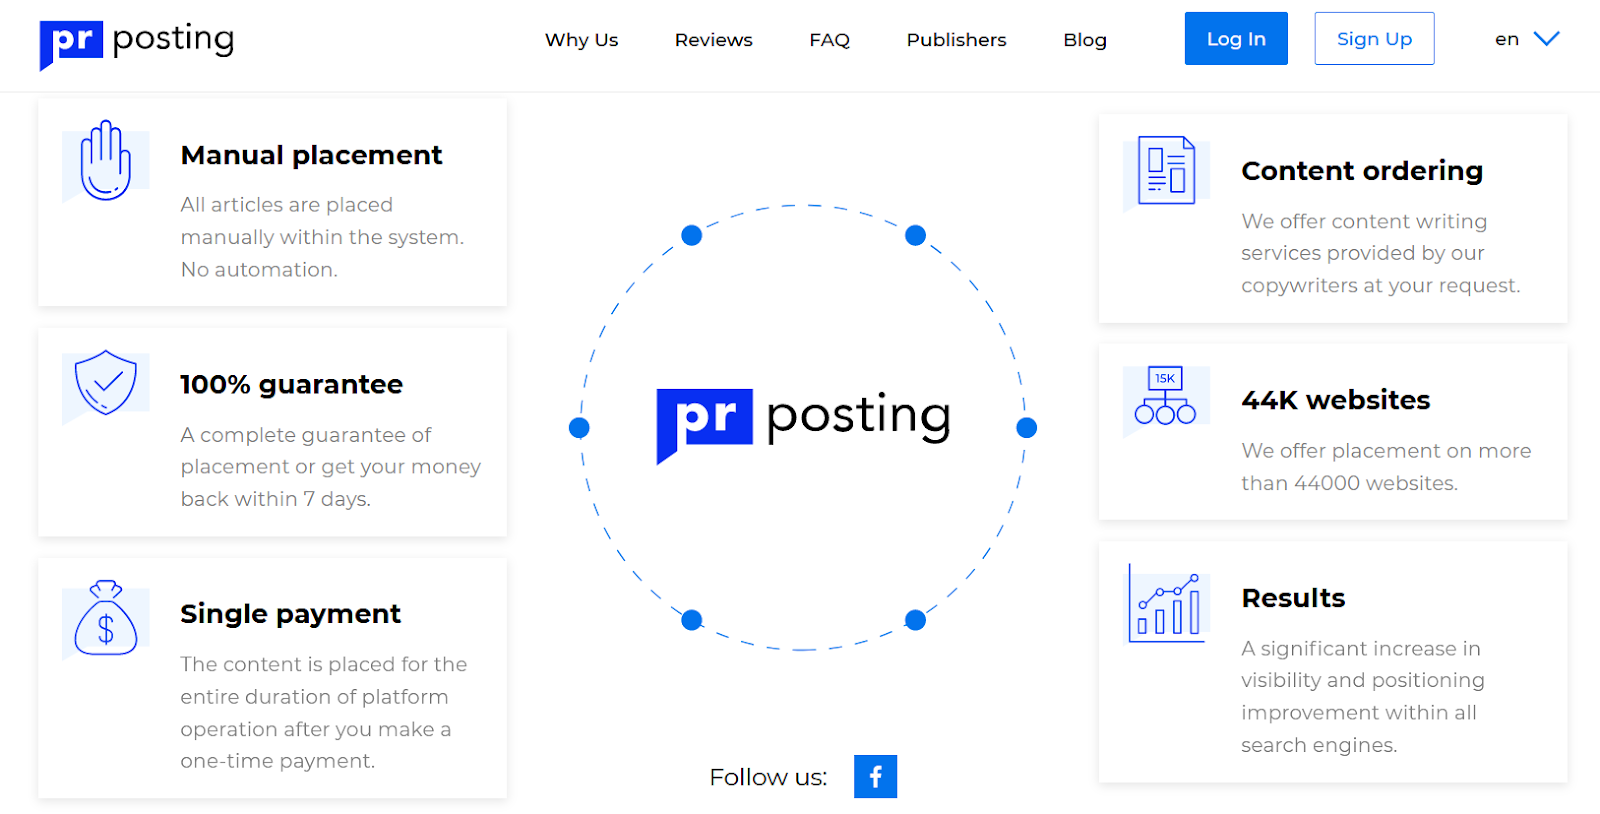This screenshot has height=814, width=1600.
Task: Click text 'back within 7 days.'
Action: point(276,499)
